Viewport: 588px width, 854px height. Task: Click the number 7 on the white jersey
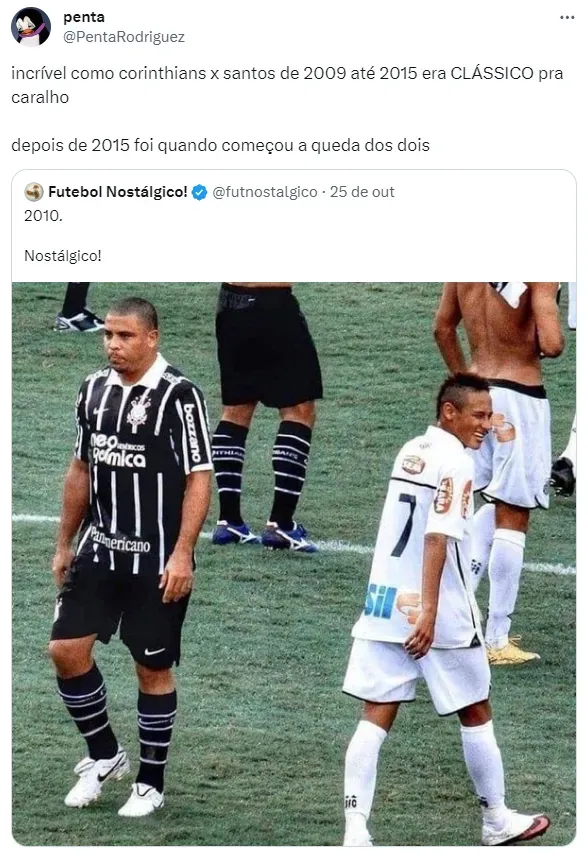[x=405, y=525]
